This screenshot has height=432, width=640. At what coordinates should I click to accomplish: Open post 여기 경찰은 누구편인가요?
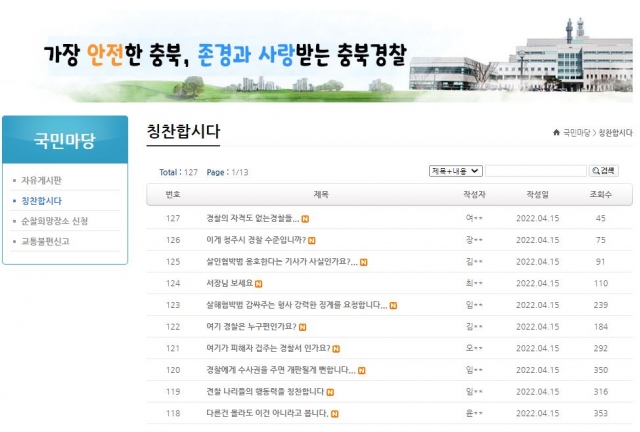(x=251, y=327)
